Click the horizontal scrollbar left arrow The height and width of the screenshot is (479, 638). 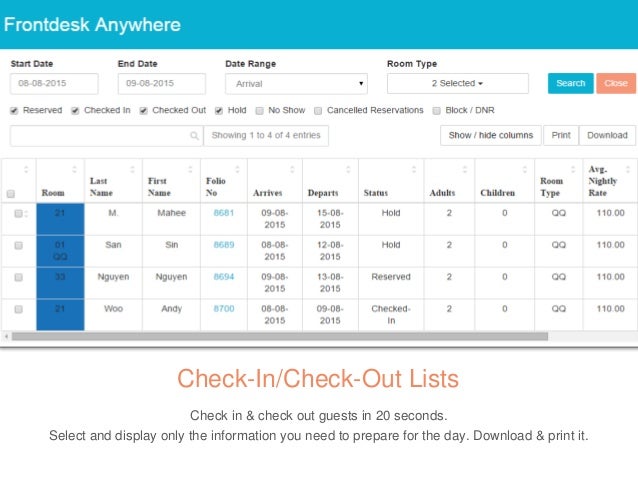tap(6, 336)
